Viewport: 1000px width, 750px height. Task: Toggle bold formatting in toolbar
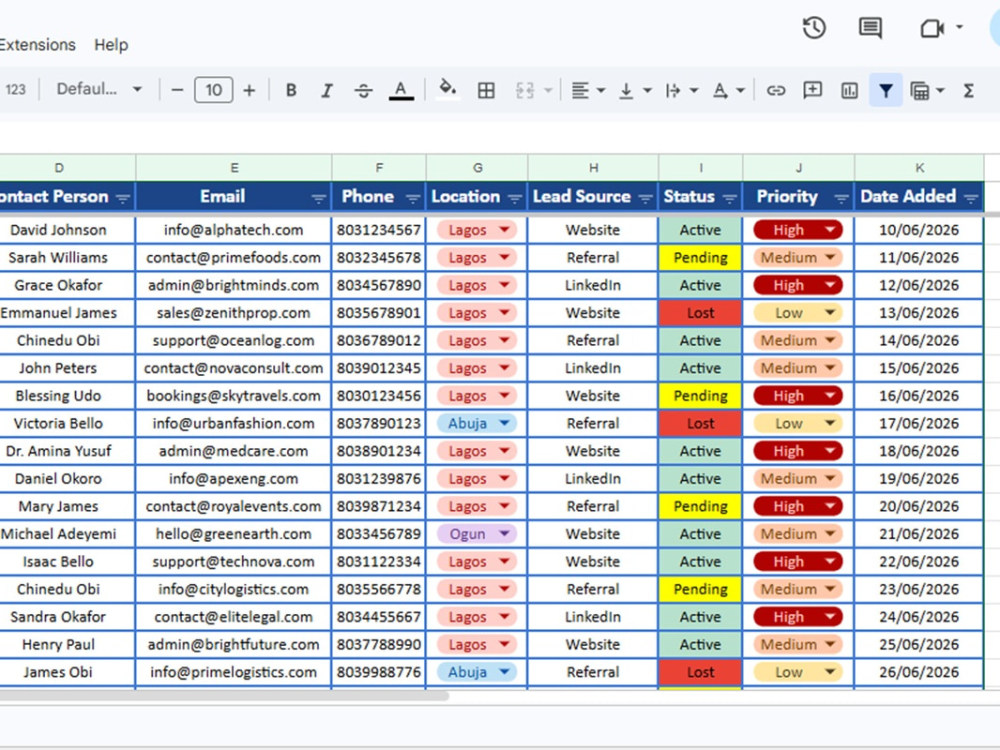pyautogui.click(x=291, y=91)
